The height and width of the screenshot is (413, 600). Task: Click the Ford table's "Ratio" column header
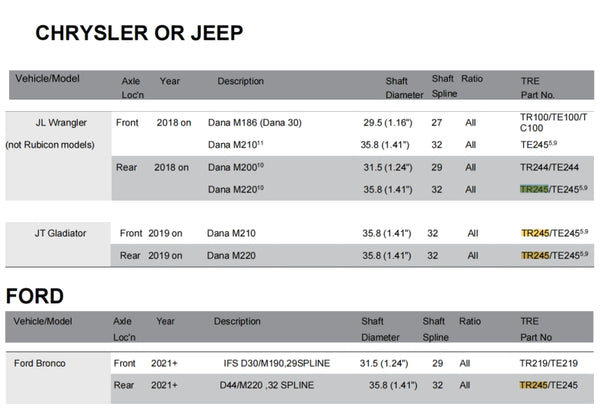[x=470, y=321]
